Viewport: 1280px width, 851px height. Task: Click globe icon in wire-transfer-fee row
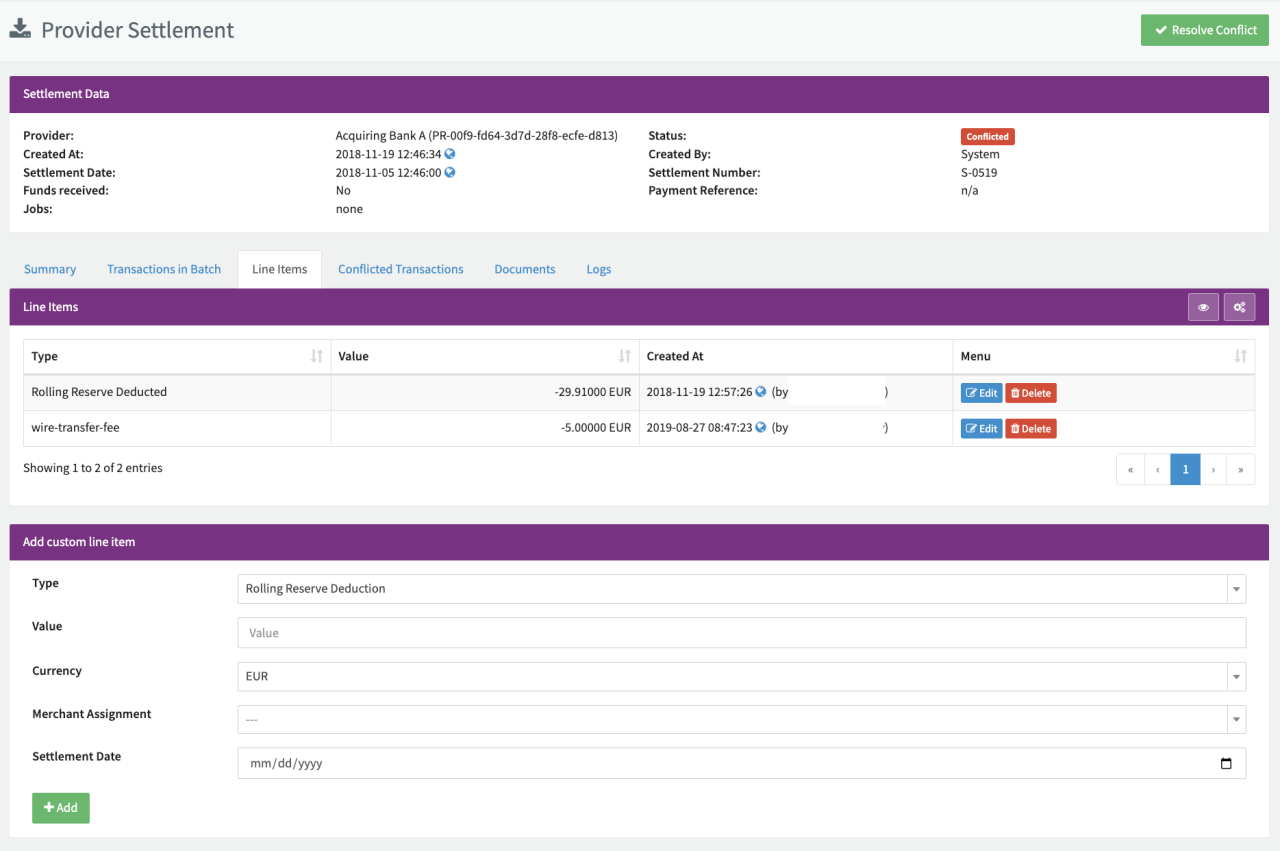click(761, 427)
